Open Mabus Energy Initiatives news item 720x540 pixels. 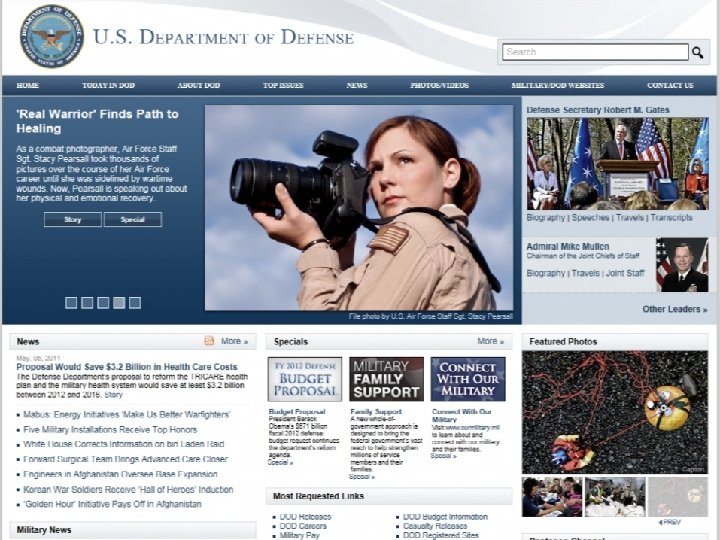(127, 415)
